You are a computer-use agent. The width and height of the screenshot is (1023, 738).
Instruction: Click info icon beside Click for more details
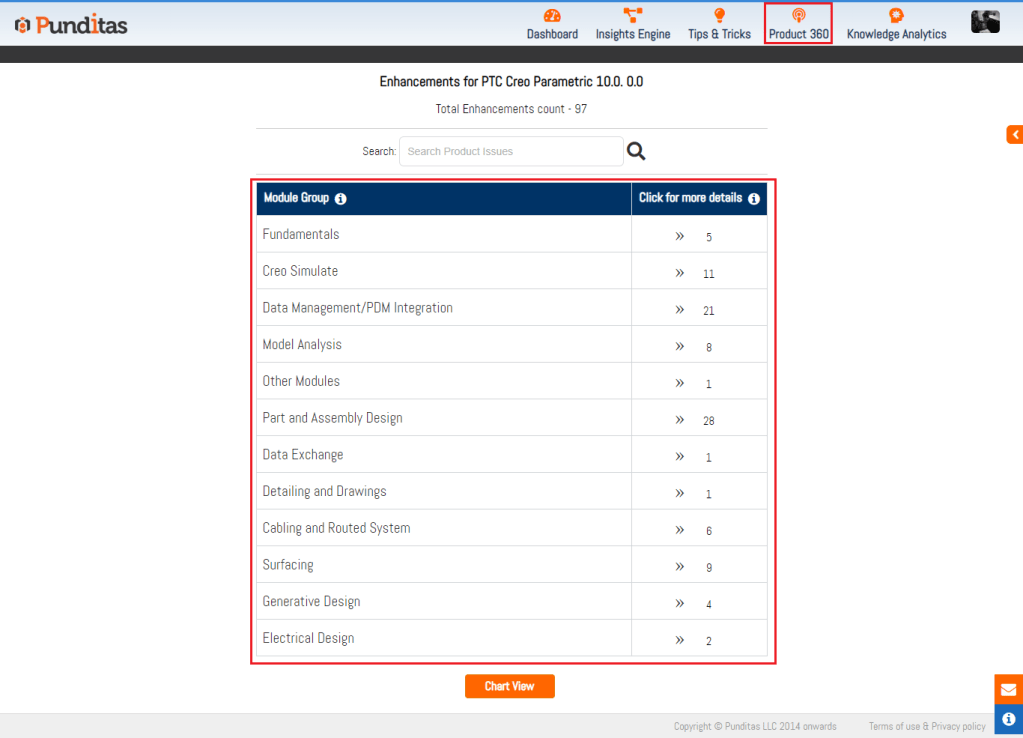(754, 199)
